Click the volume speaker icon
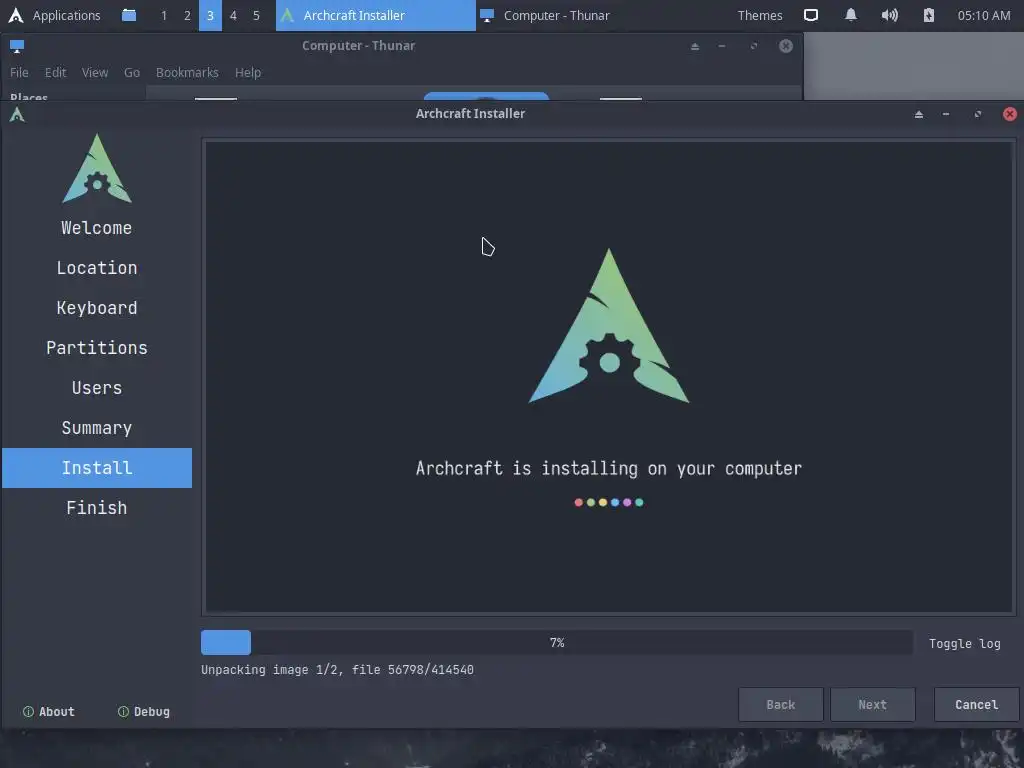 pyautogui.click(x=889, y=15)
